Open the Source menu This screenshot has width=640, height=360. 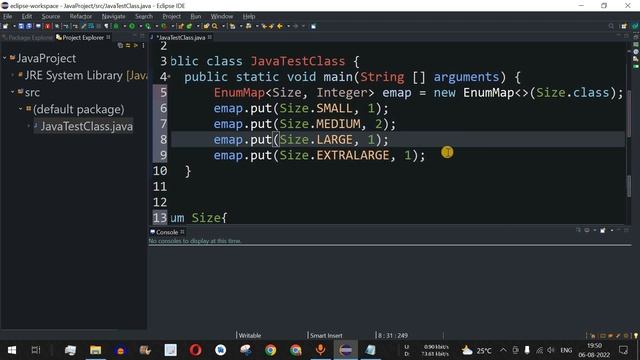point(51,16)
